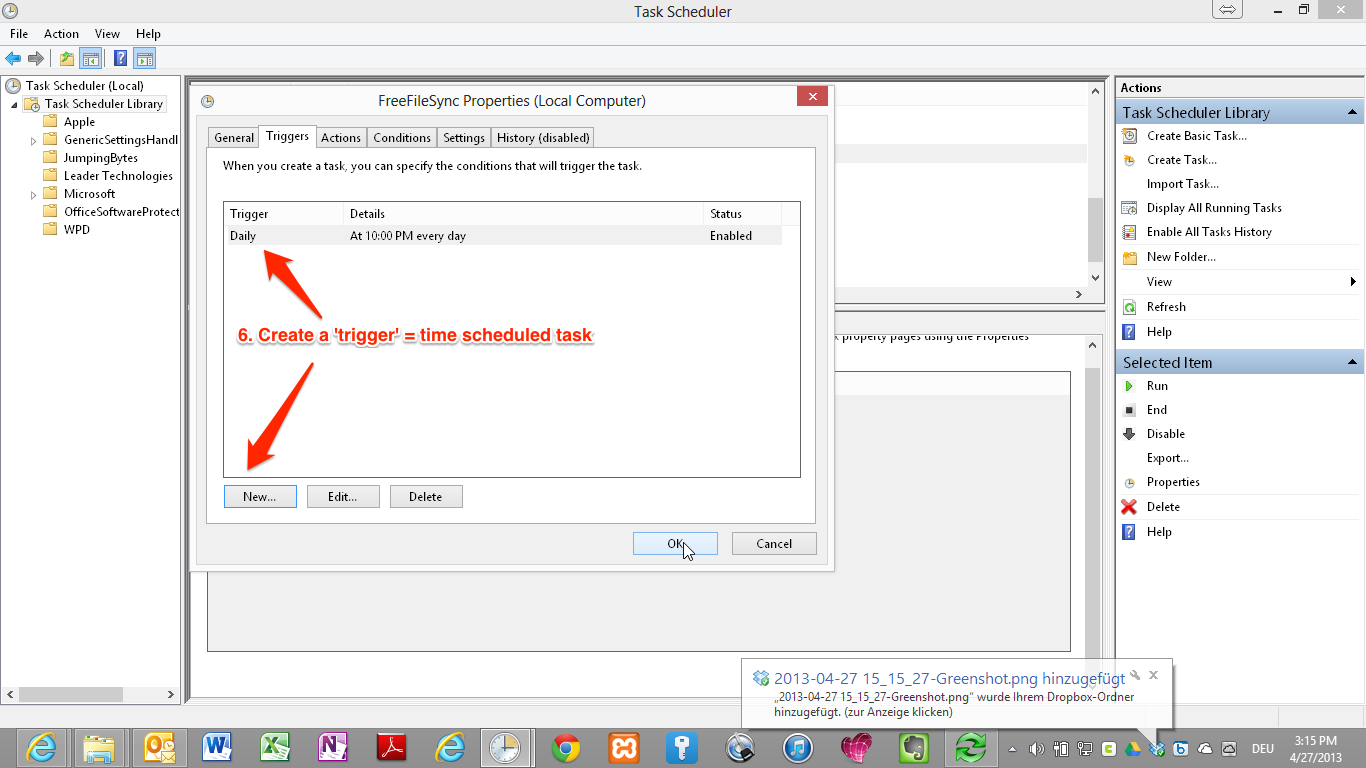Collapse the Task Scheduler Library node
This screenshot has height=768, width=1366.
pyautogui.click(x=15, y=105)
